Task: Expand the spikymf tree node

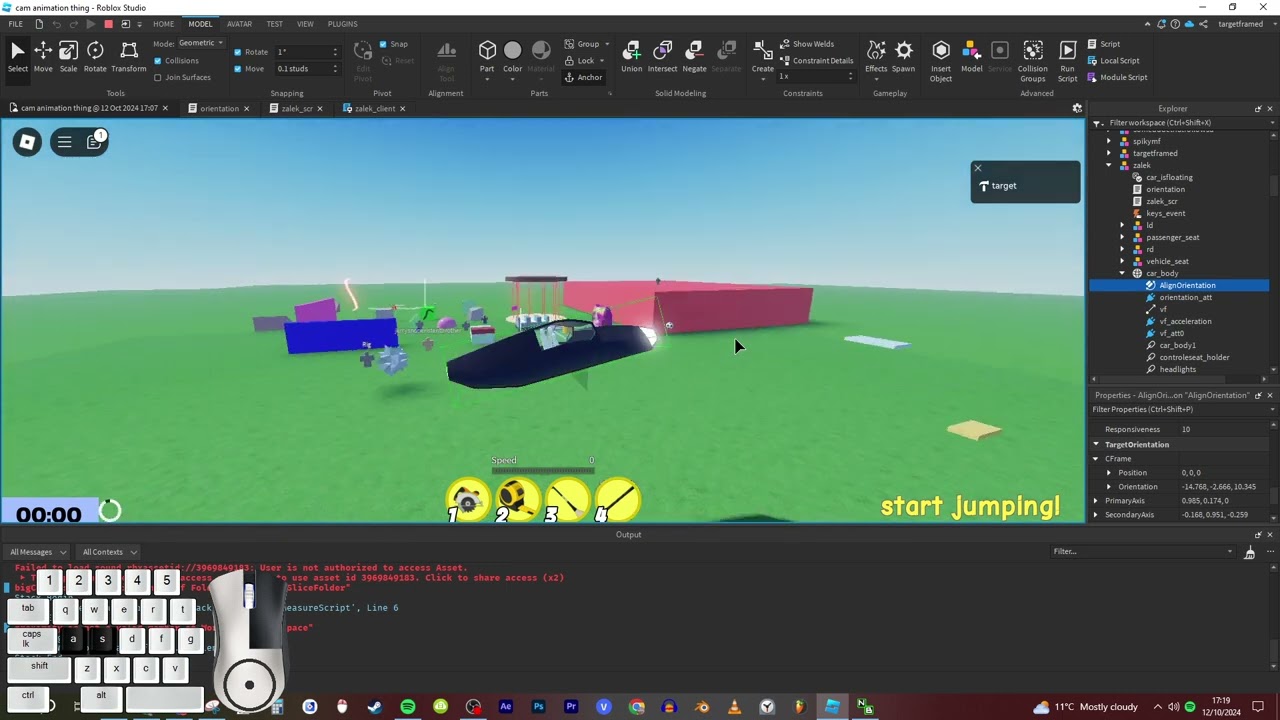Action: click(1108, 141)
